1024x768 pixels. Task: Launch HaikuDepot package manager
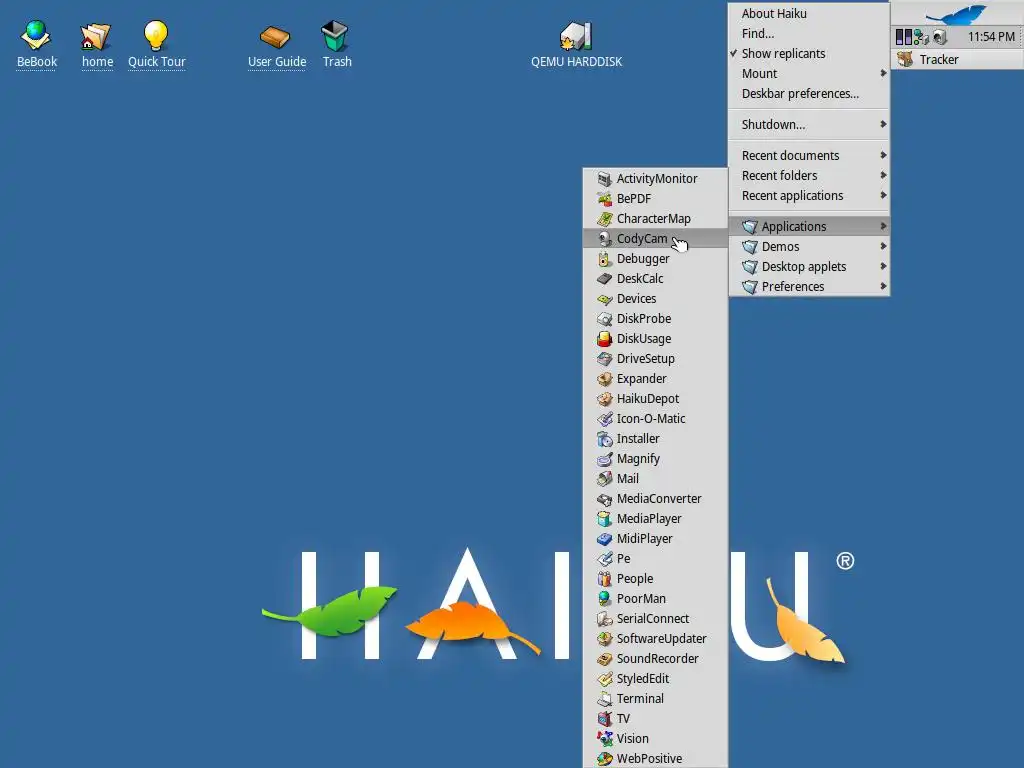655,398
